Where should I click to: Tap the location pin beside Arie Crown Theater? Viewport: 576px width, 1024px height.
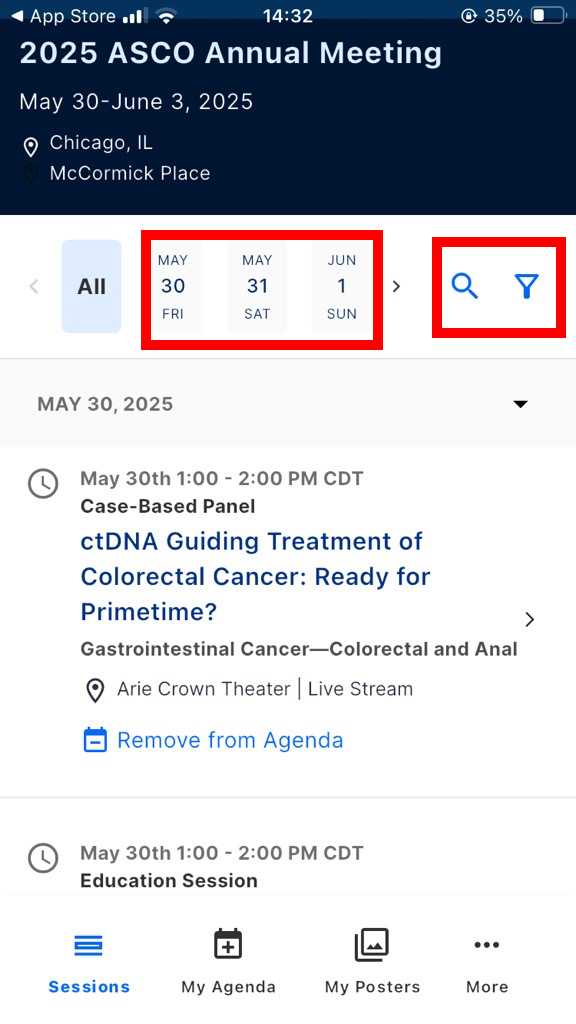click(x=95, y=689)
